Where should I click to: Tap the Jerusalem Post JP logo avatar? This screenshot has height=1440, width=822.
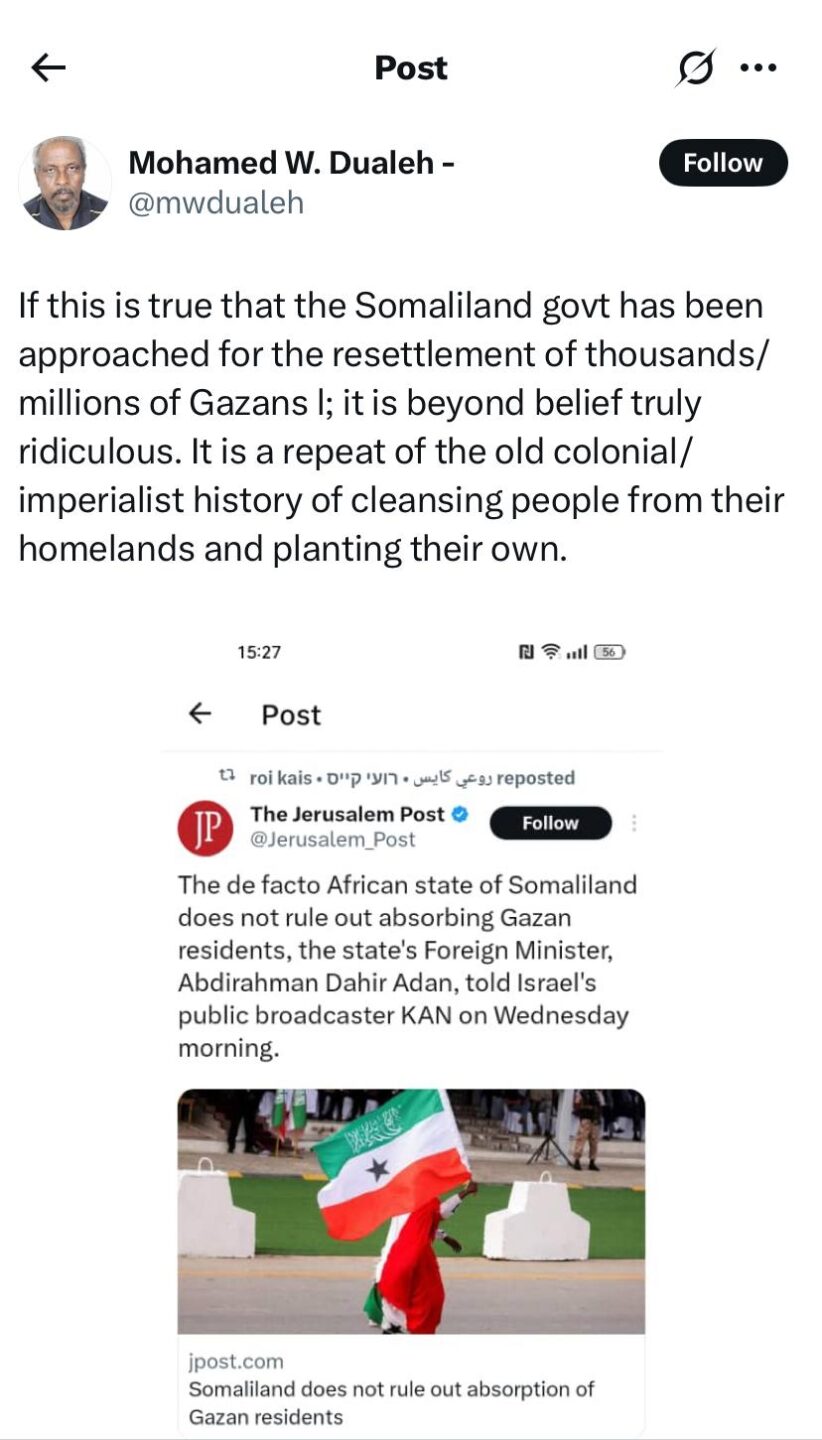(x=205, y=829)
